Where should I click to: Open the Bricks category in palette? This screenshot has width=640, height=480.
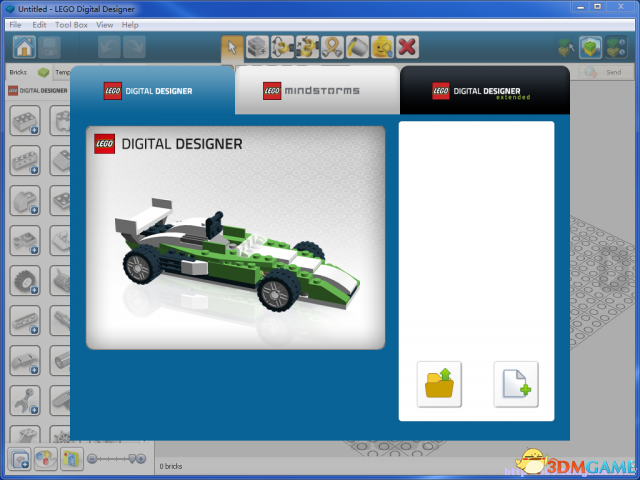pos(25,121)
